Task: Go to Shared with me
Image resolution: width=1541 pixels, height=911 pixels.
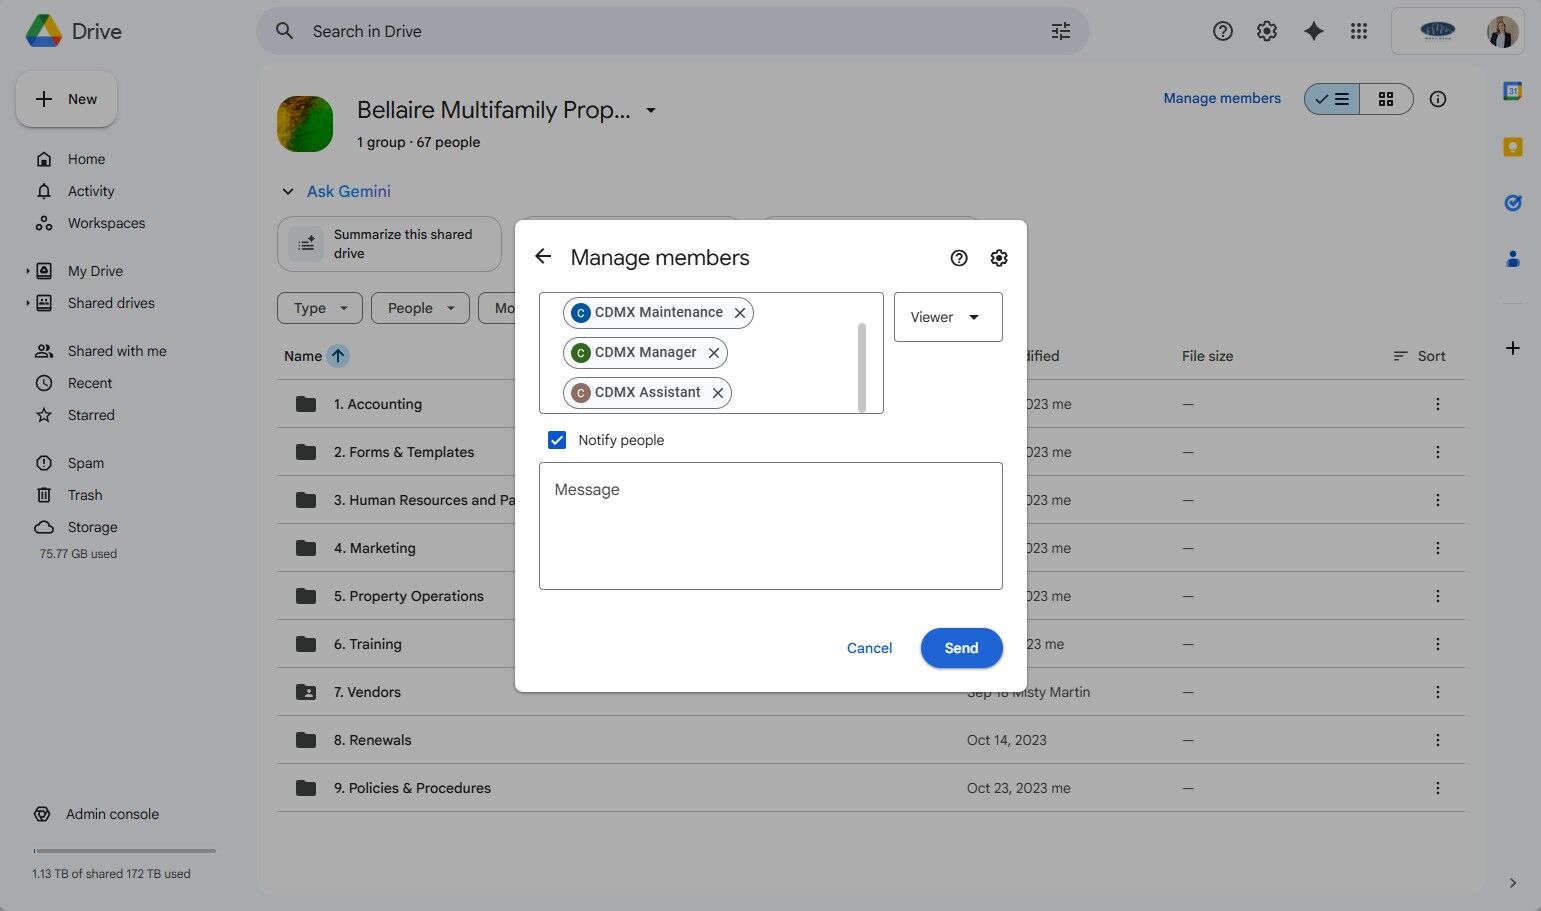Action: tap(116, 351)
